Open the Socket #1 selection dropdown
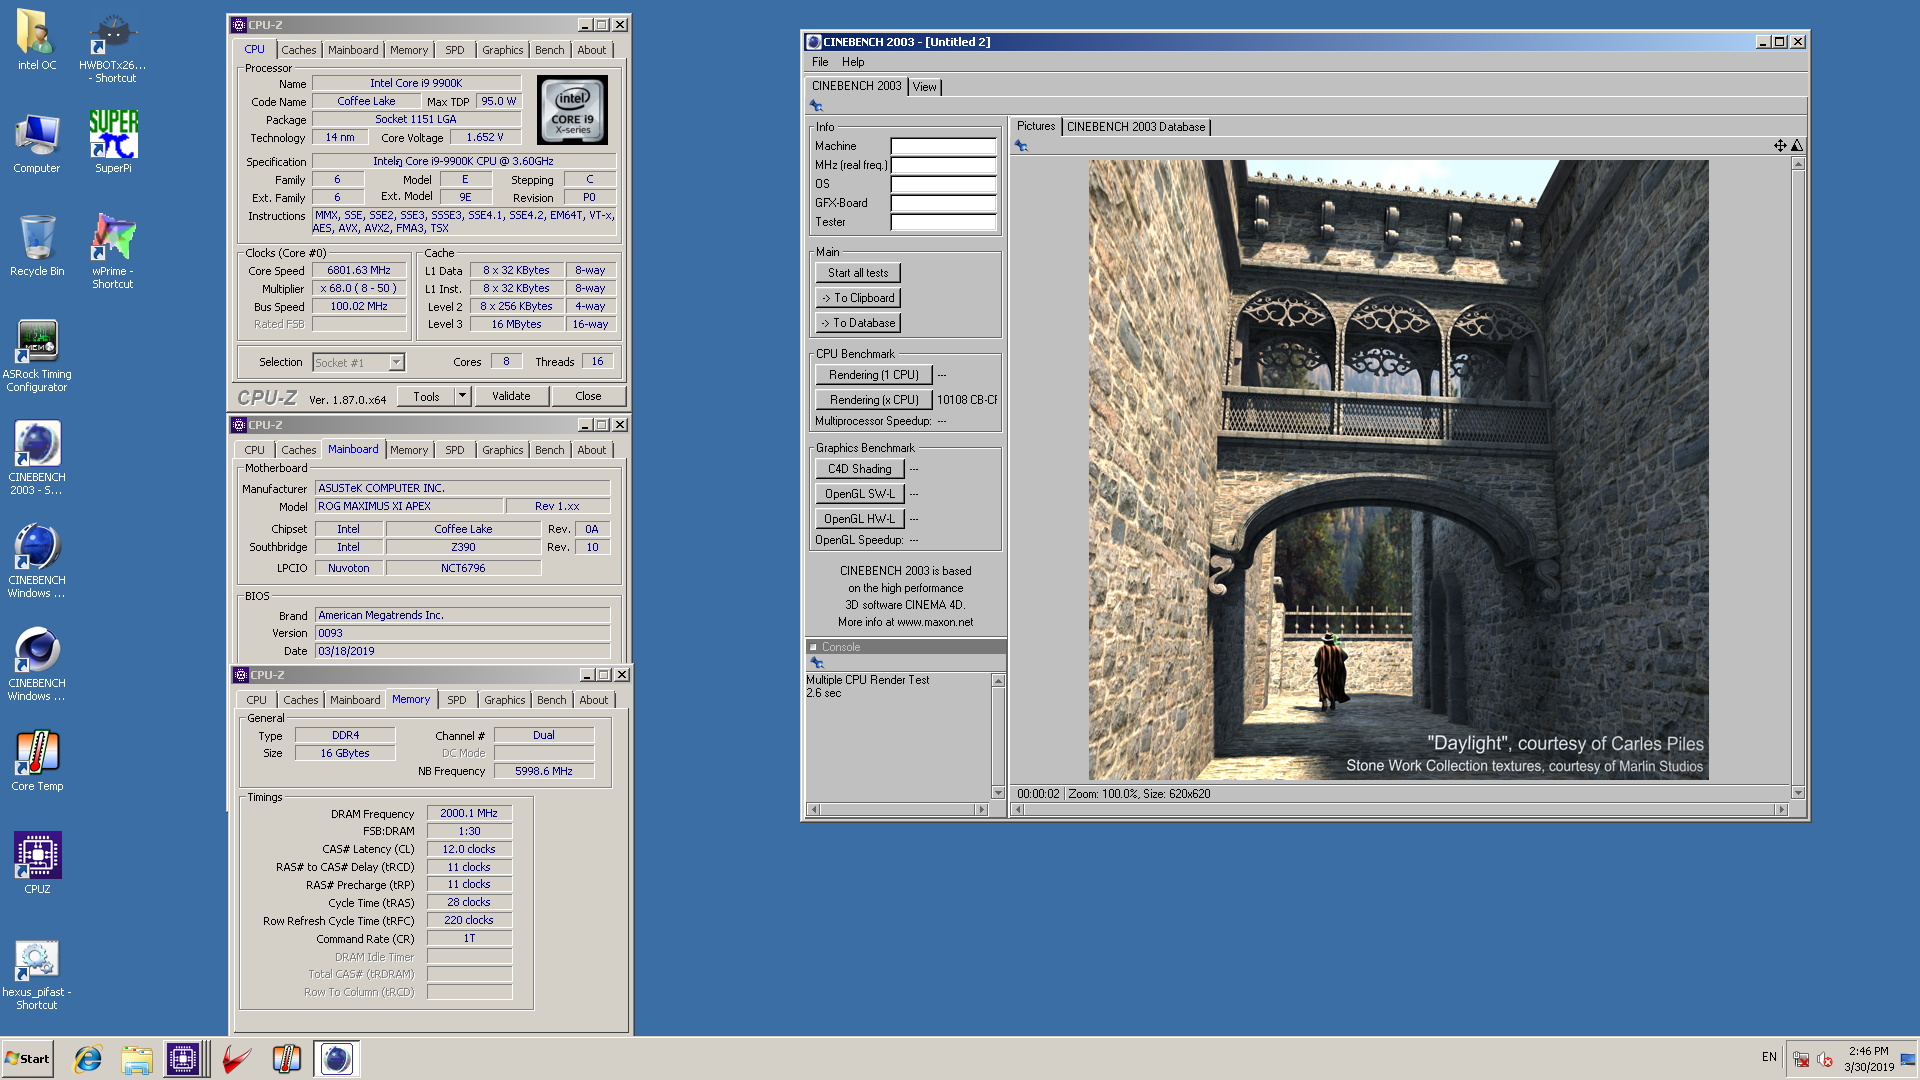 pyautogui.click(x=396, y=362)
